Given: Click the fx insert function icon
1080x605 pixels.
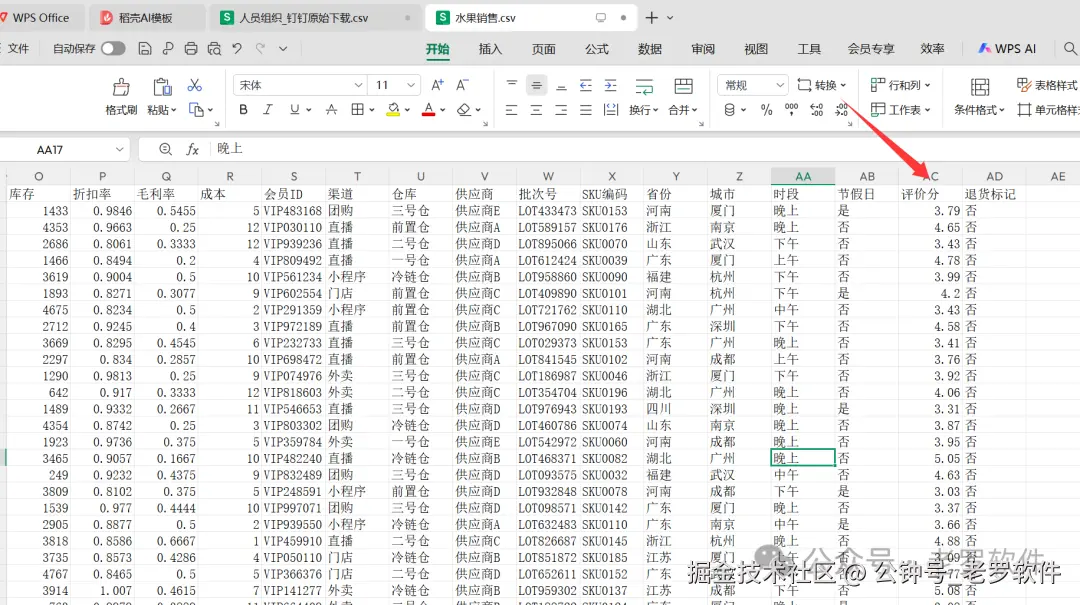Looking at the screenshot, I should (x=192, y=149).
